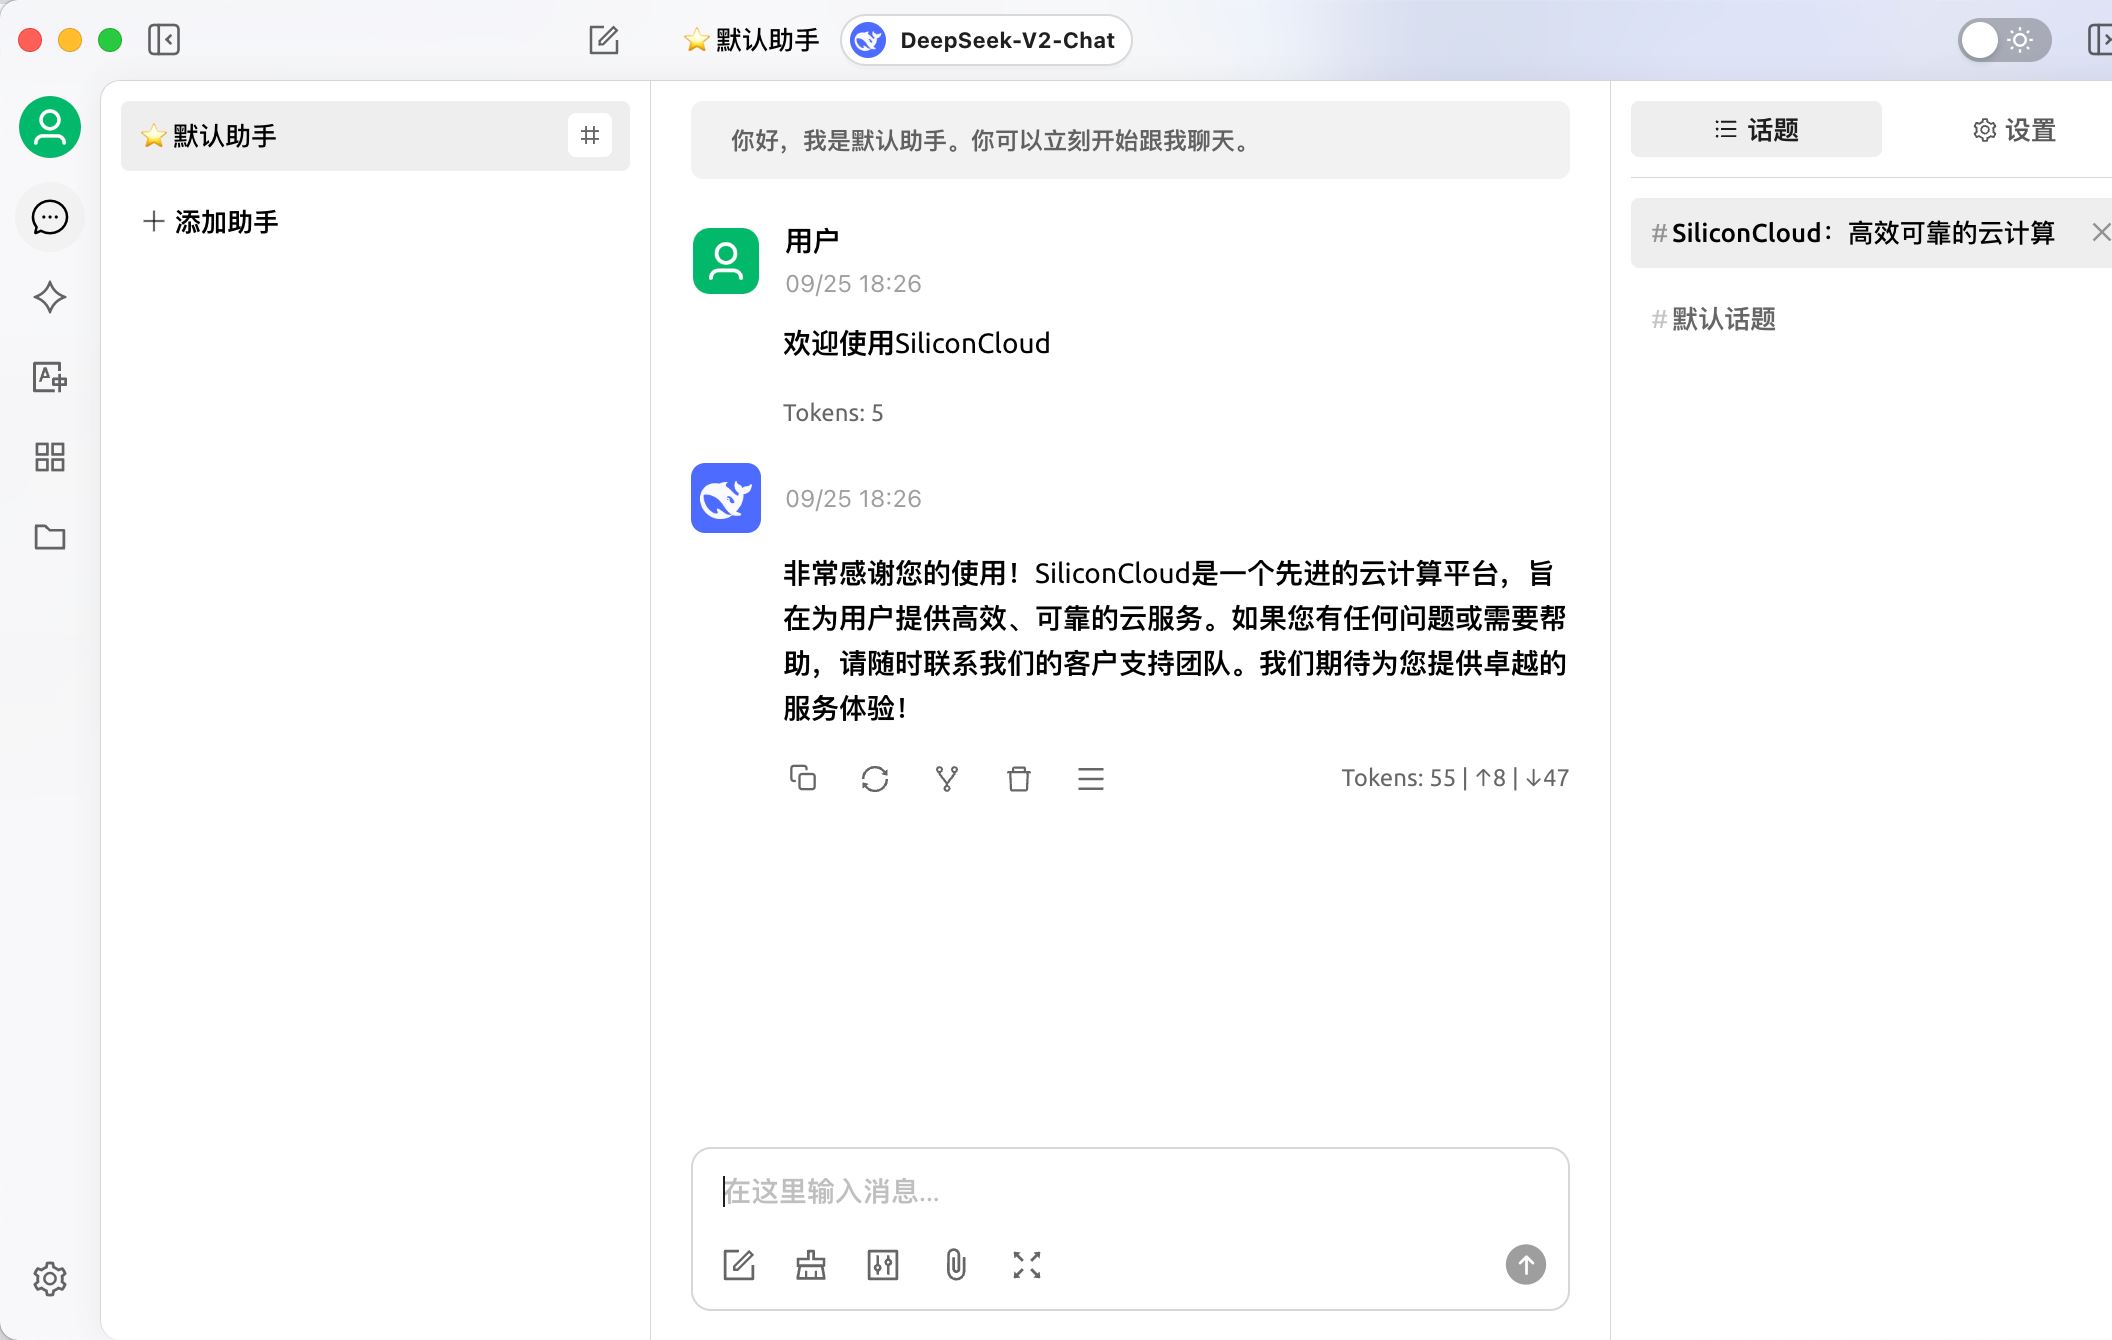Screen dimensions: 2112x1340
Task: Collapse the left sidebar panel
Action: [x=166, y=40]
